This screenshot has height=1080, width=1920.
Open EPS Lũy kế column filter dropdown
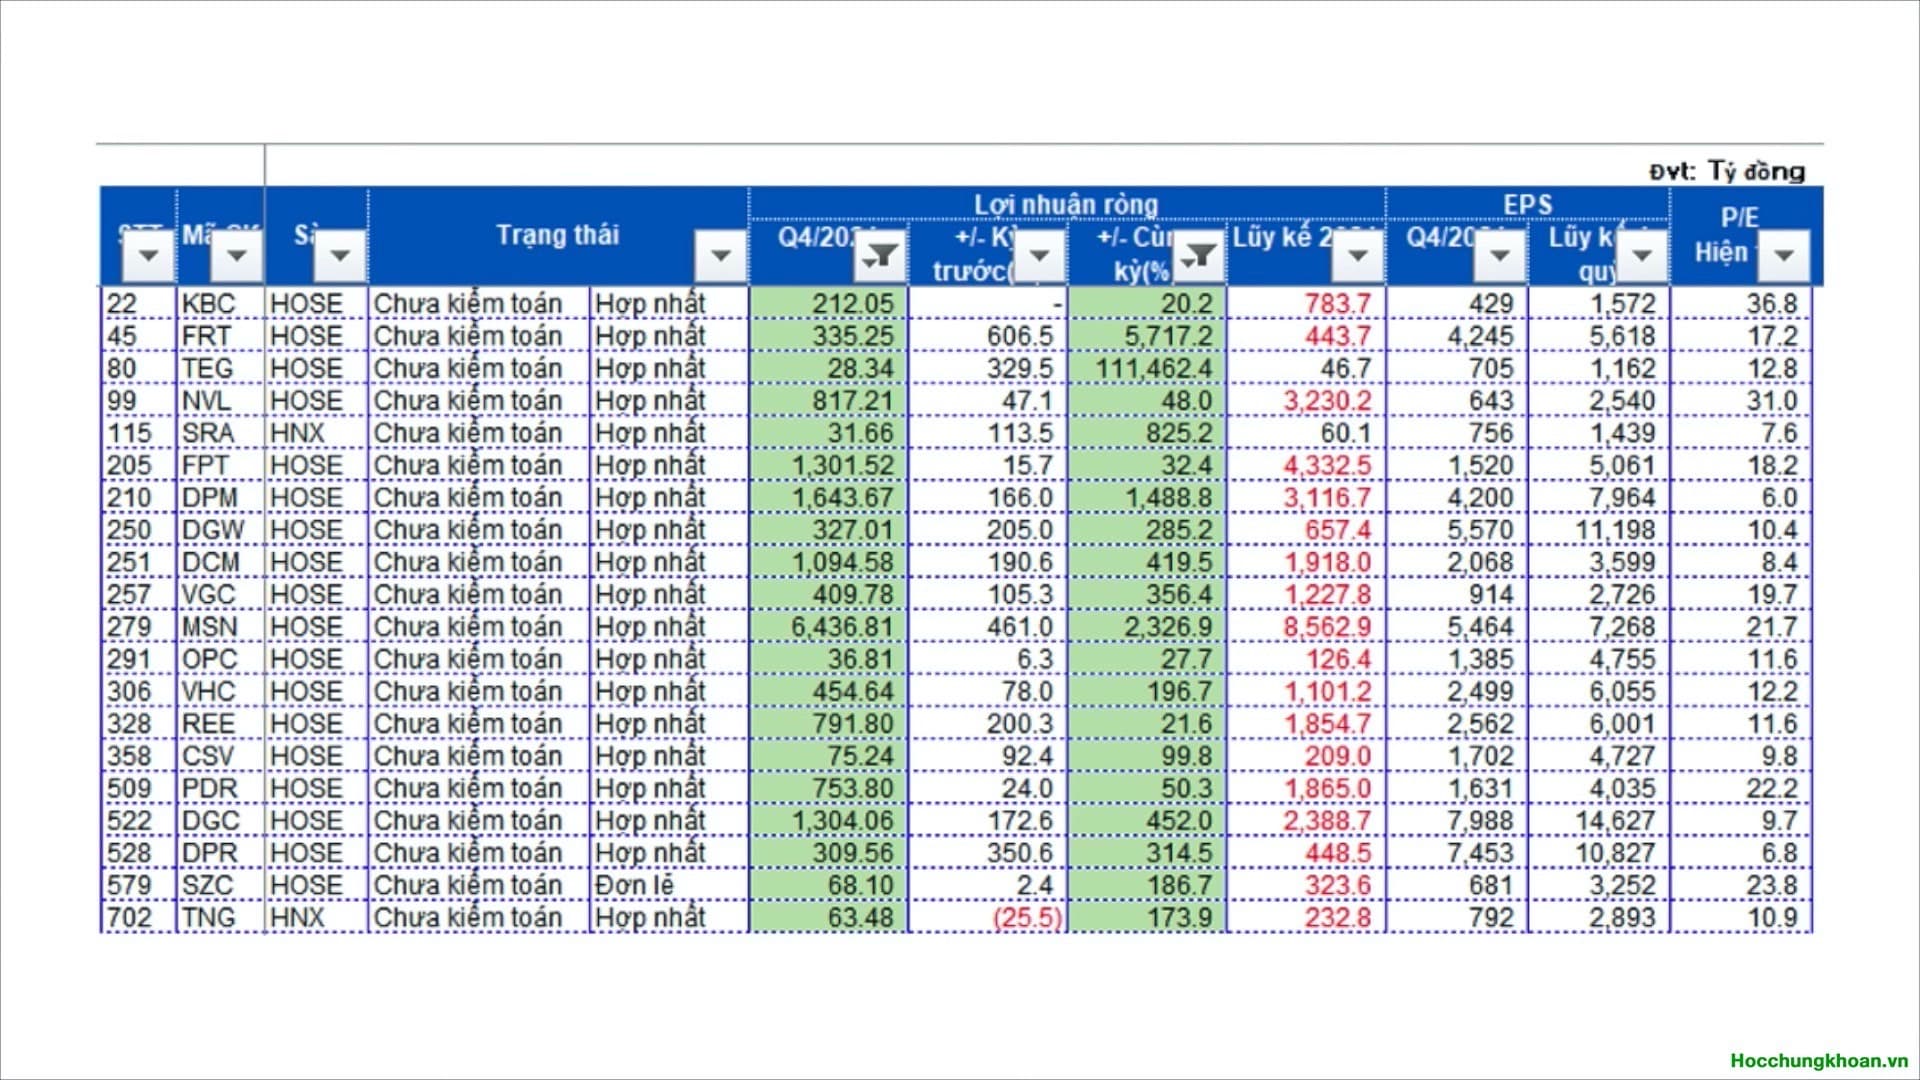(1641, 256)
